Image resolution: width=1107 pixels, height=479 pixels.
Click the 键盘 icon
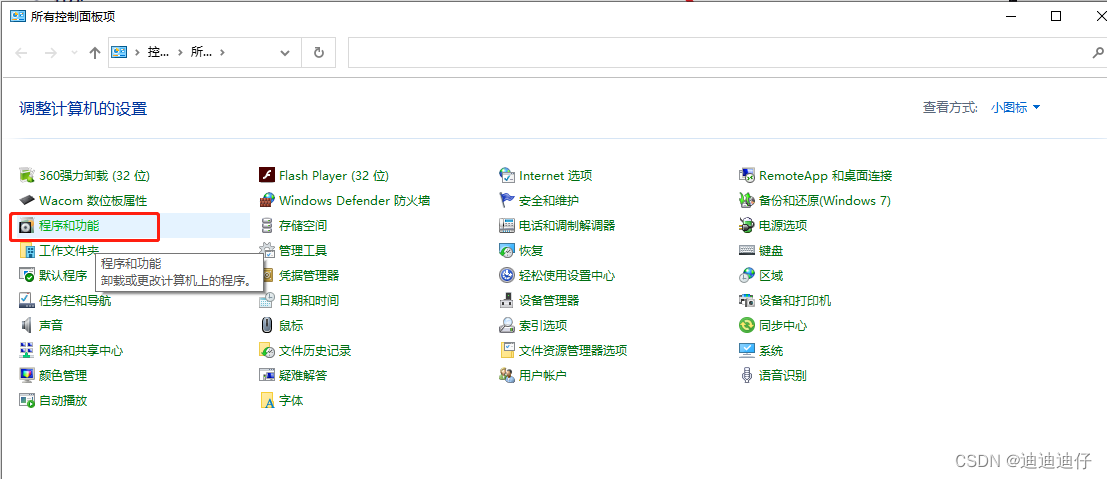747,251
